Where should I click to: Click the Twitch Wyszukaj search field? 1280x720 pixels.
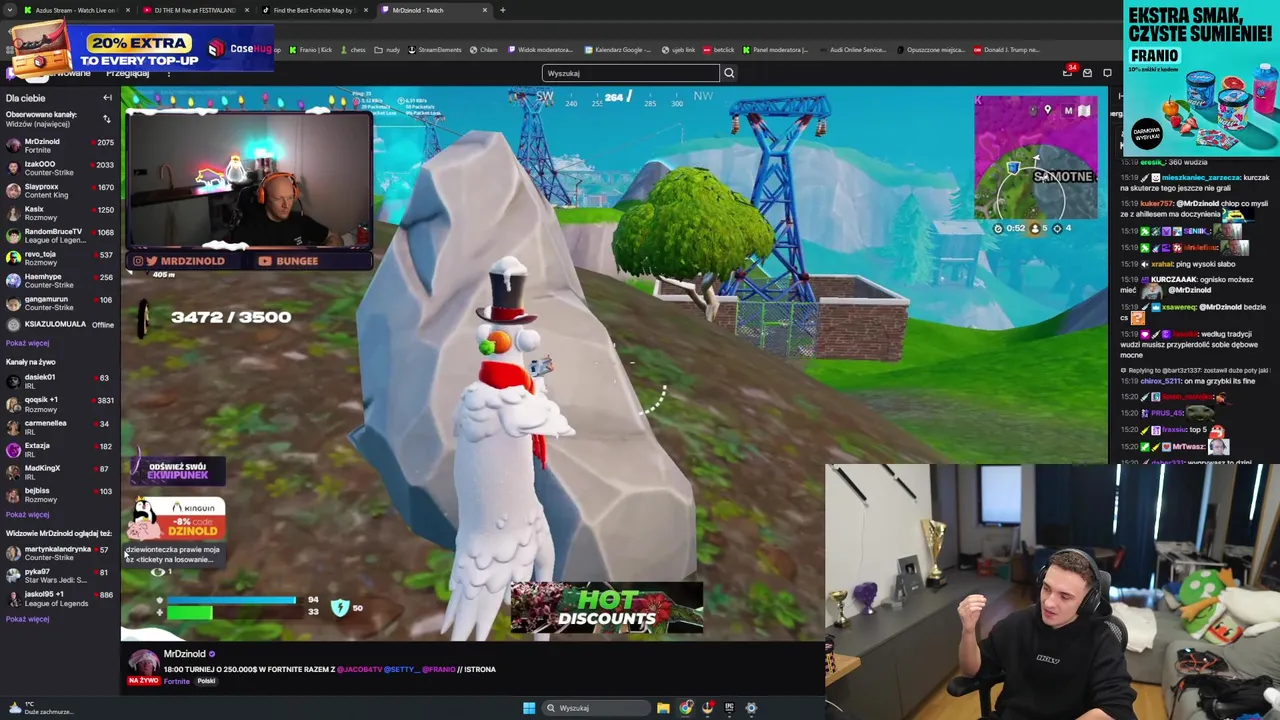click(630, 73)
